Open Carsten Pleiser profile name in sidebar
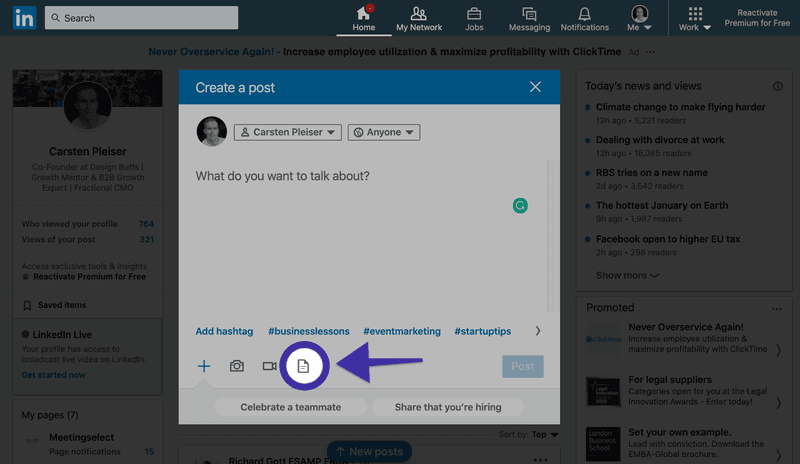The height and width of the screenshot is (464, 800). [x=88, y=152]
